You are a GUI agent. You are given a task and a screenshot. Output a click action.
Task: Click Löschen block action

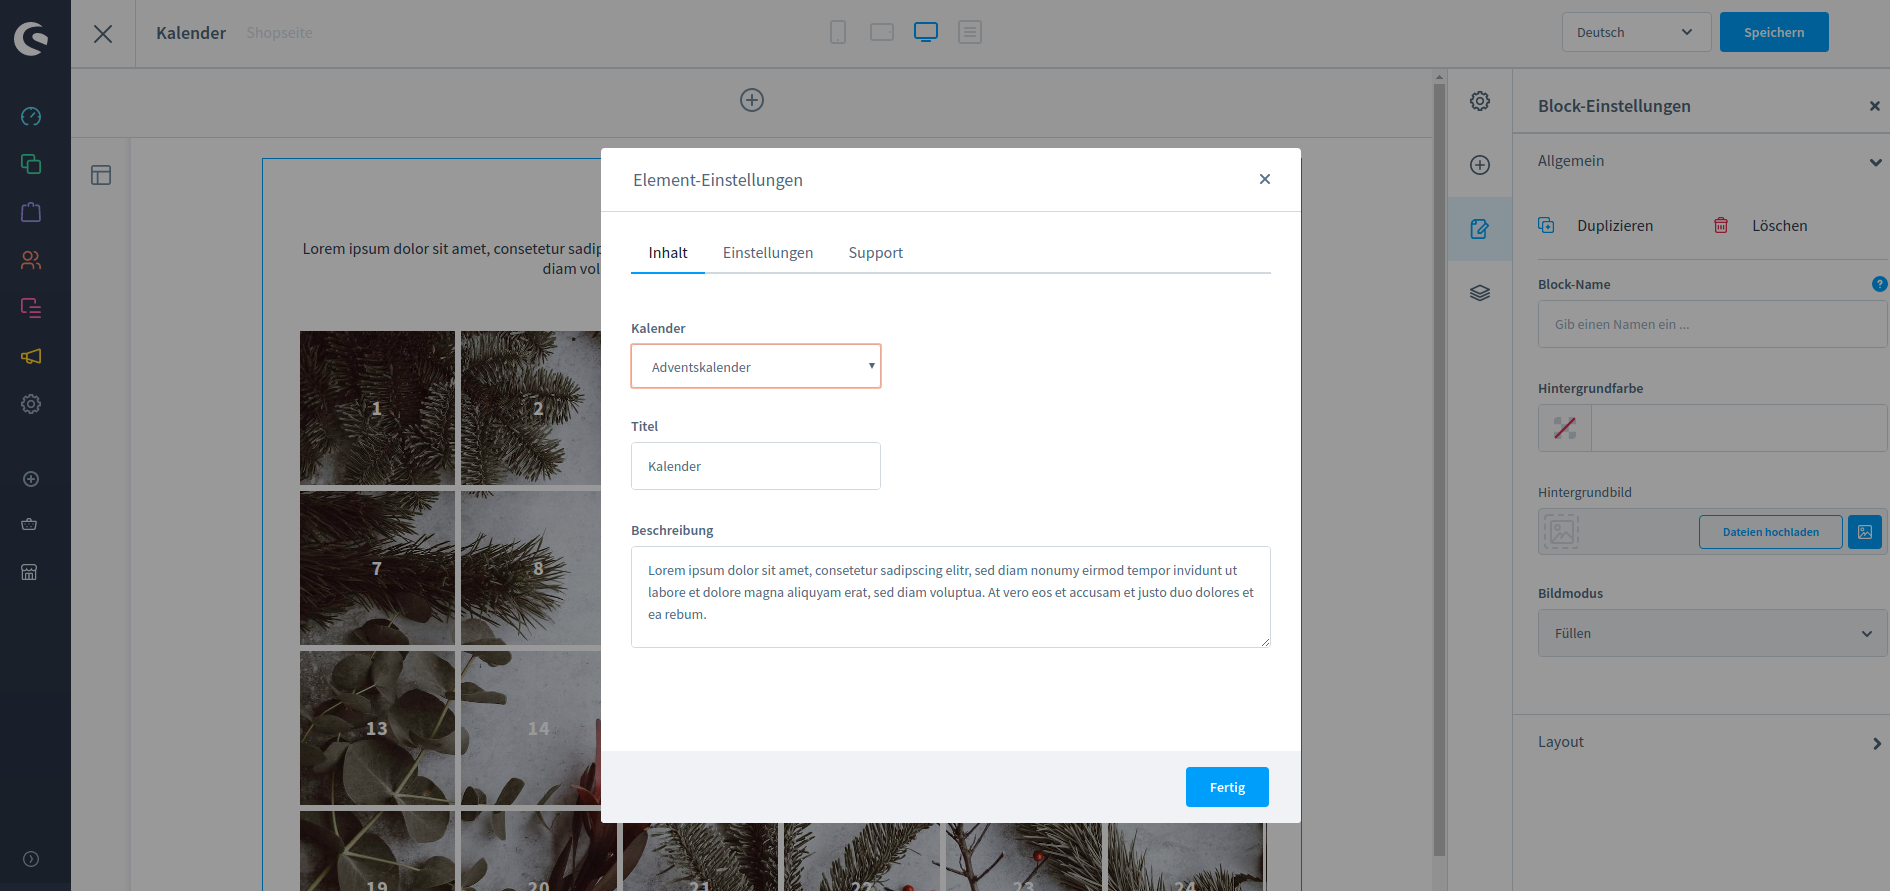(x=1761, y=226)
